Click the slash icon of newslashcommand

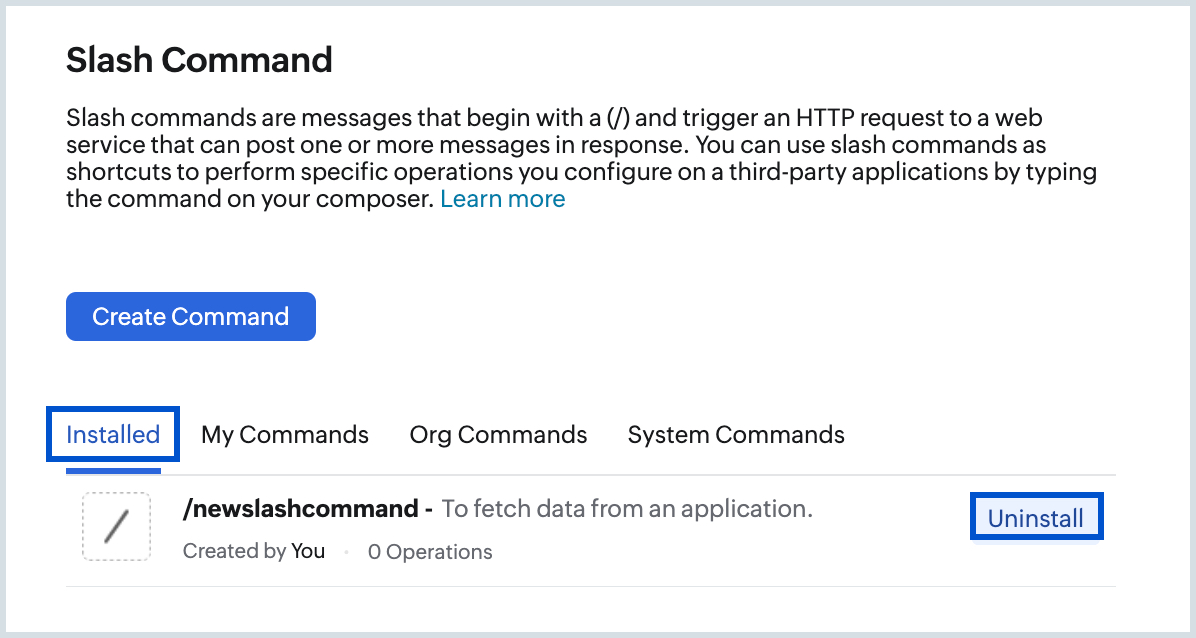116,526
